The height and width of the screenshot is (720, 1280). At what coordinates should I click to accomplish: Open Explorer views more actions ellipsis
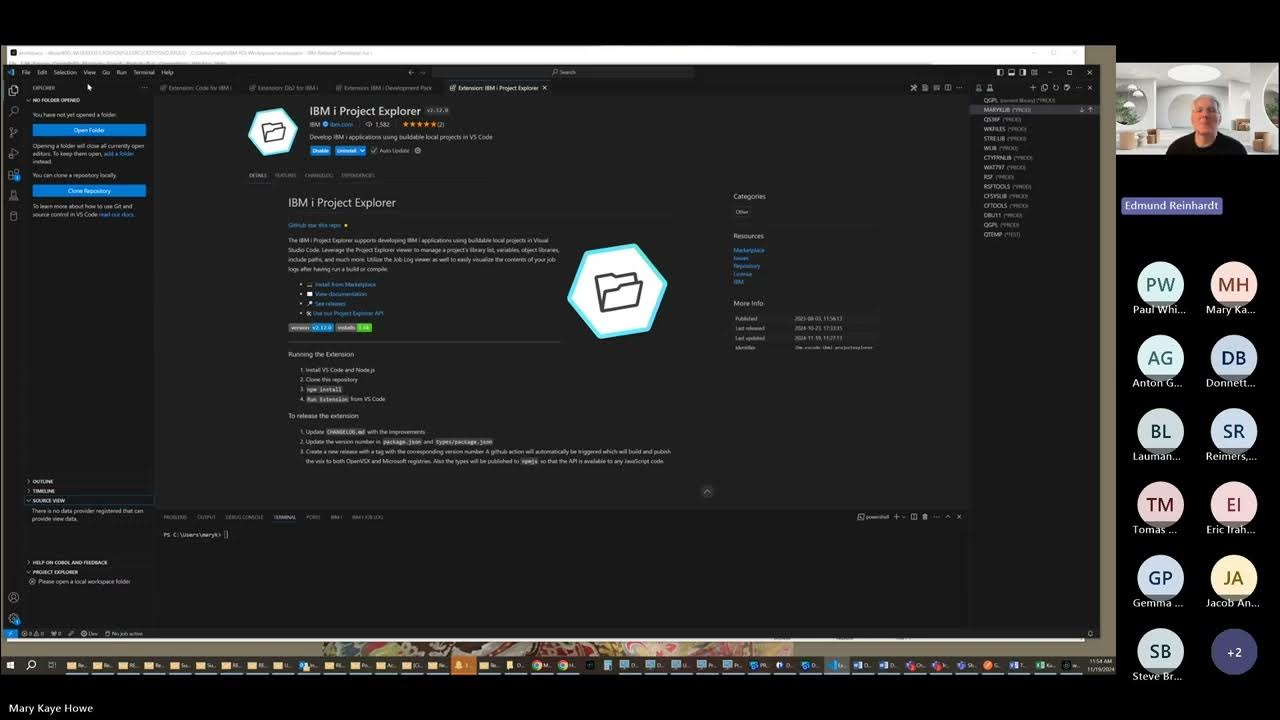pos(144,88)
